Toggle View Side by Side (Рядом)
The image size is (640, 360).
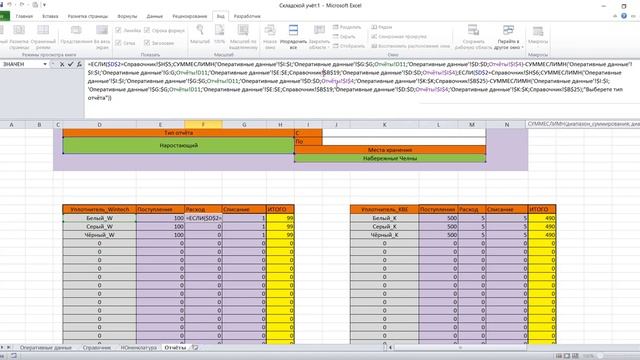click(x=382, y=27)
